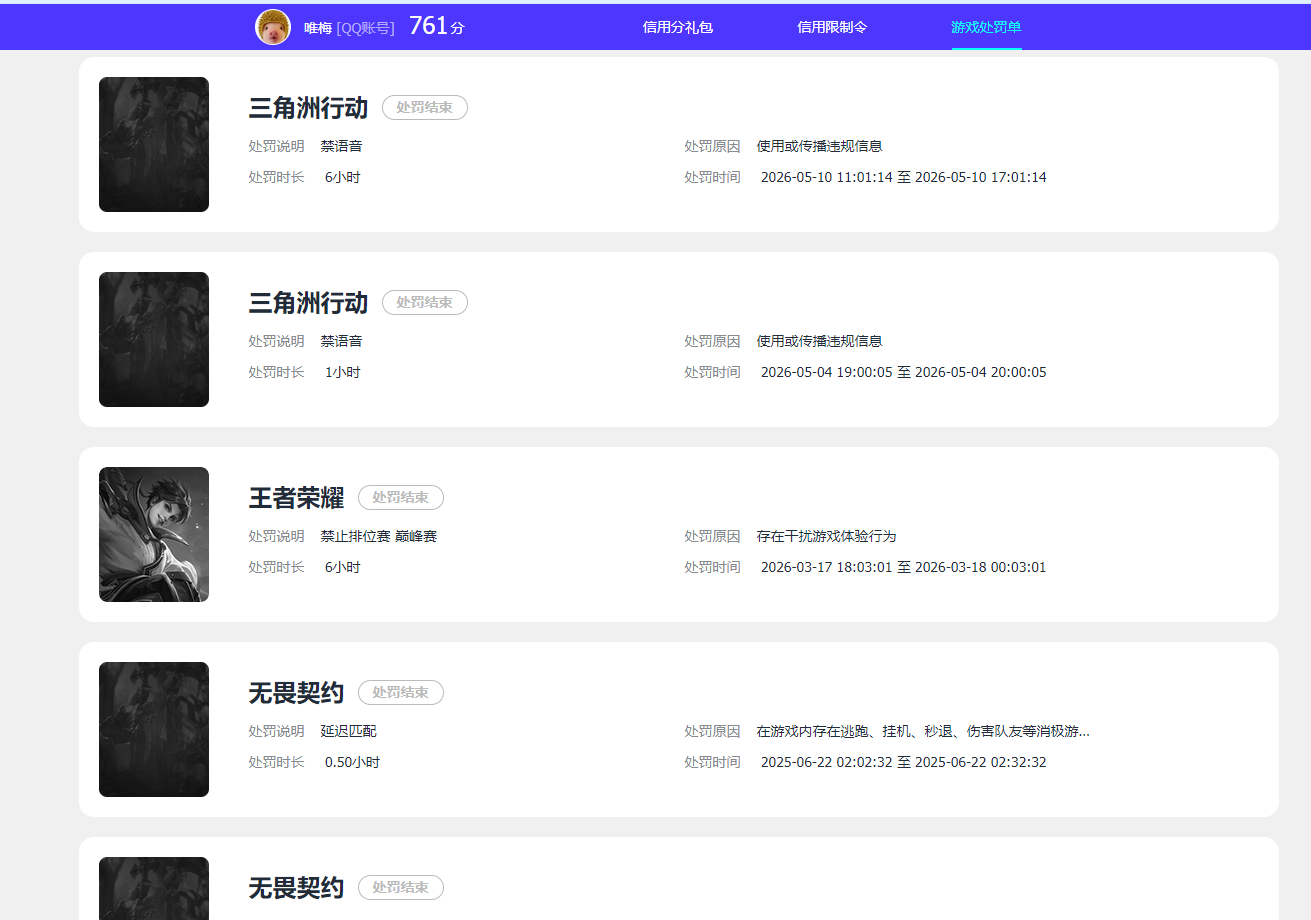Viewport: 1311px width, 920px height.
Task: Click the user avatar in header
Action: click(273, 28)
